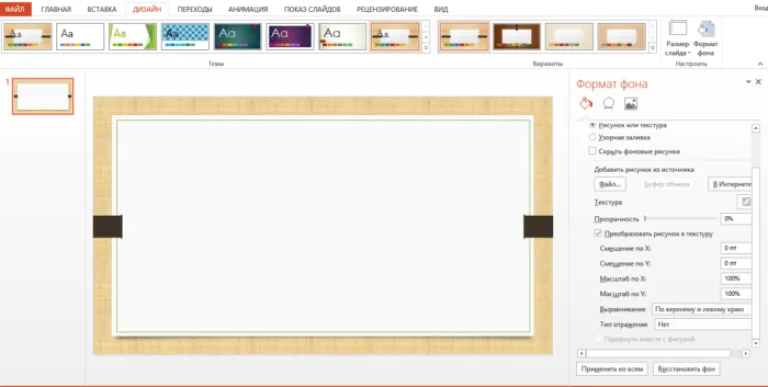768x387 pixels.
Task: Select the Узорная заливка radio button
Action: [592, 138]
